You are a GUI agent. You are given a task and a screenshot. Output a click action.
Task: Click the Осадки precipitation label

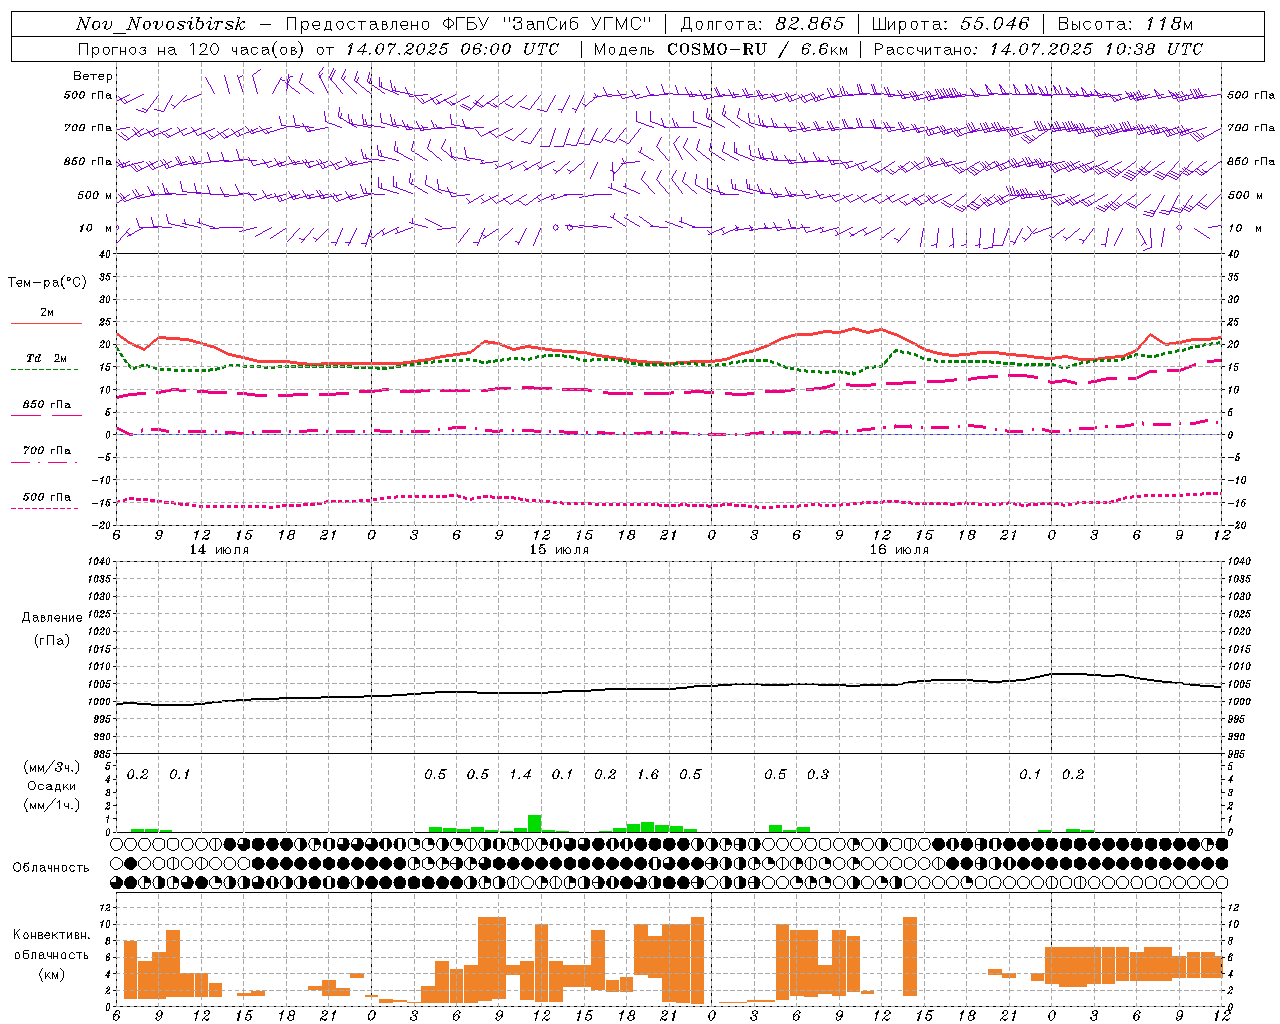52,787
